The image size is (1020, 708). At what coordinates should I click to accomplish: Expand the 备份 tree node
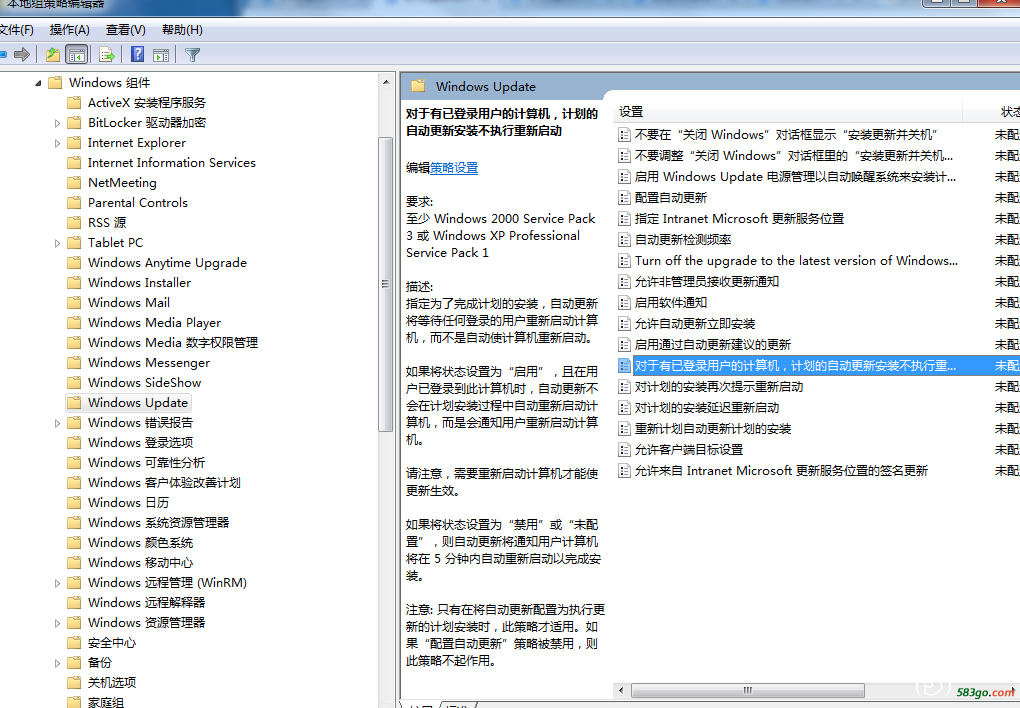[57, 663]
